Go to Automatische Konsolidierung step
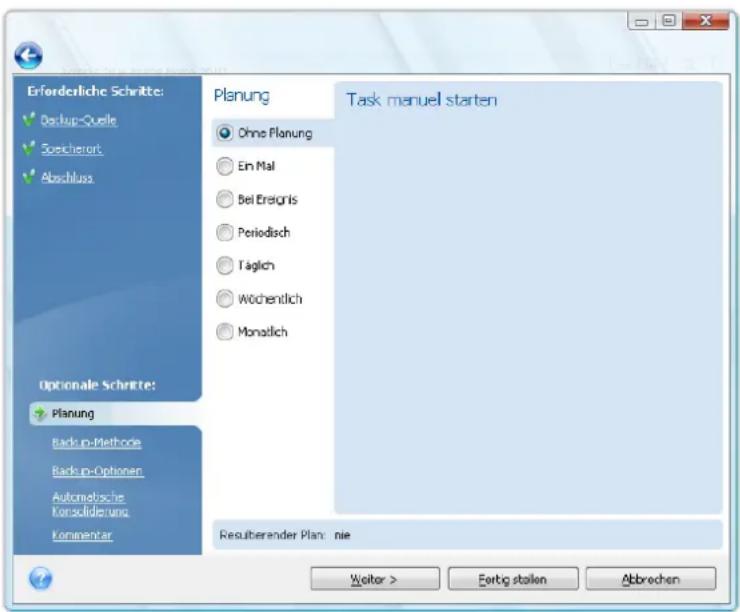740x612 pixels. tap(90, 504)
